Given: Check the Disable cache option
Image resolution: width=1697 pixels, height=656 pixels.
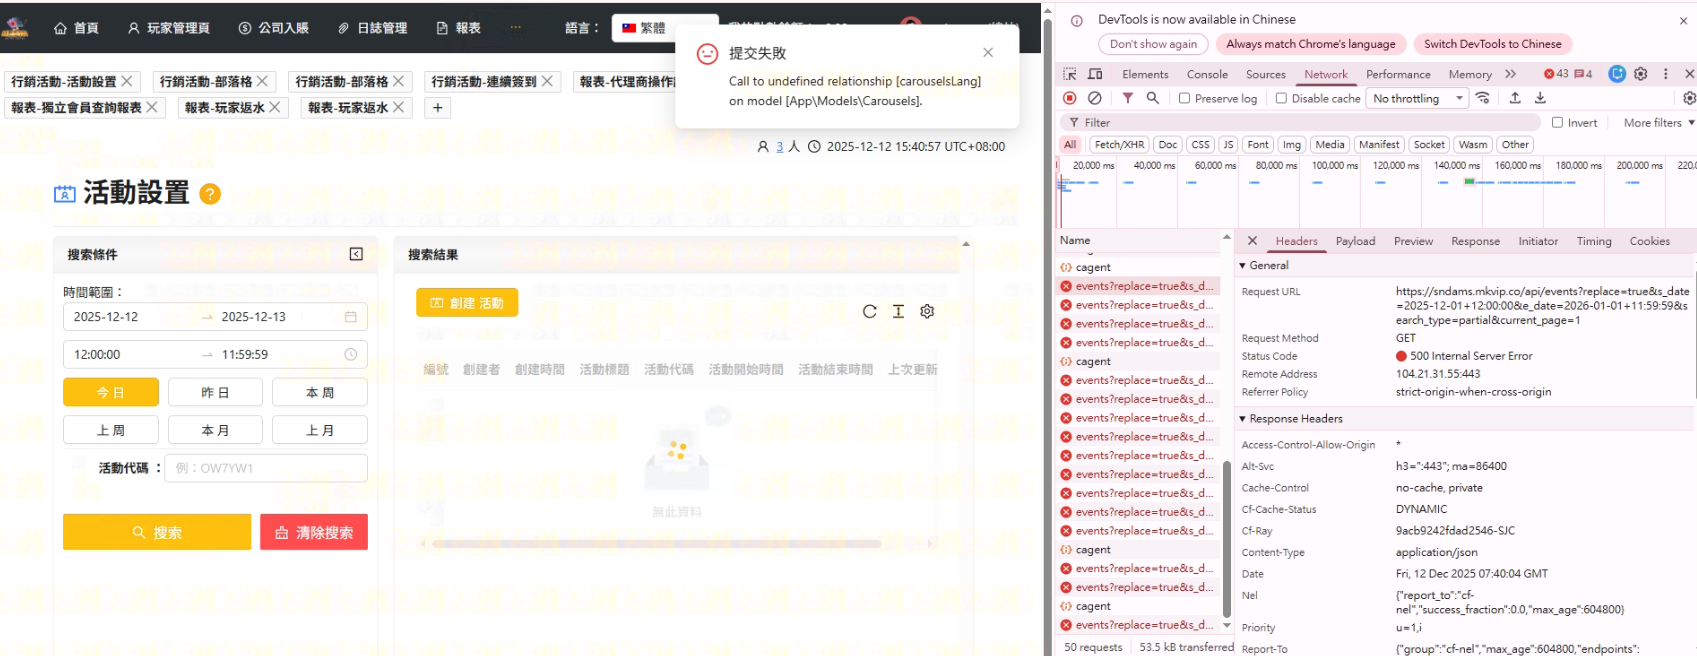Looking at the screenshot, I should pyautogui.click(x=1281, y=98).
